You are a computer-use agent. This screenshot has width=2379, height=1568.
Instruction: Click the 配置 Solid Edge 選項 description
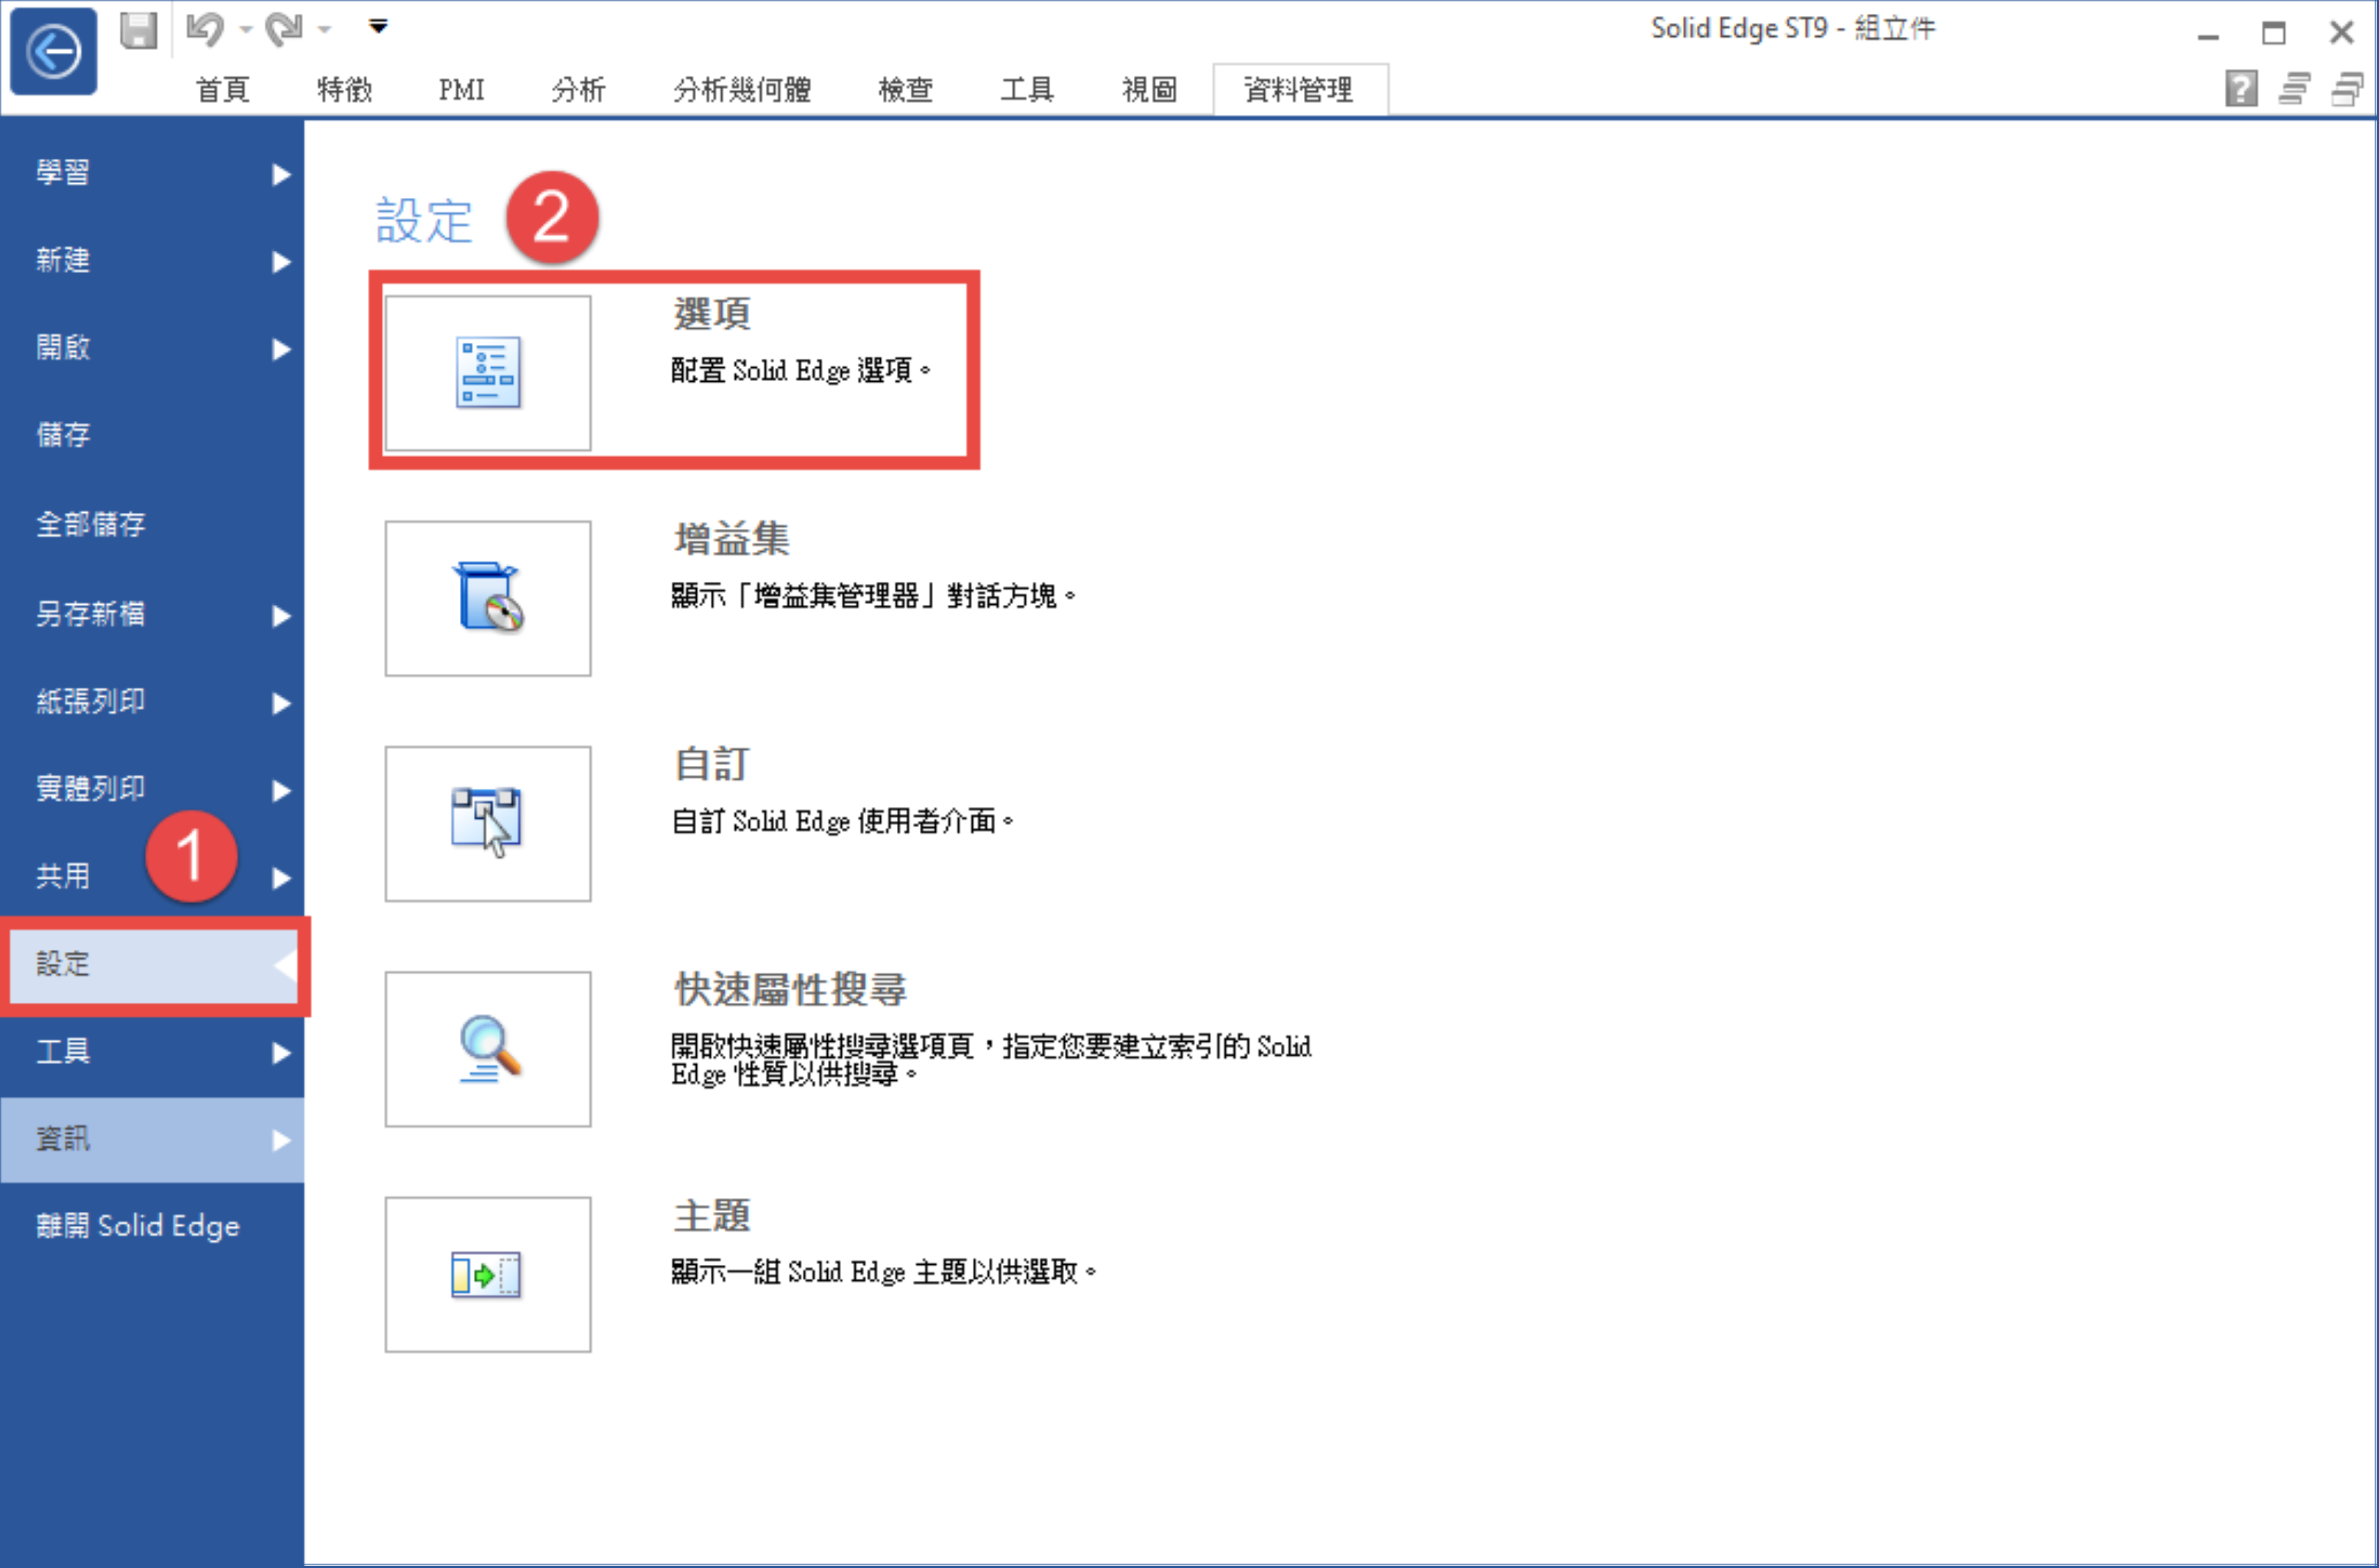[x=801, y=371]
